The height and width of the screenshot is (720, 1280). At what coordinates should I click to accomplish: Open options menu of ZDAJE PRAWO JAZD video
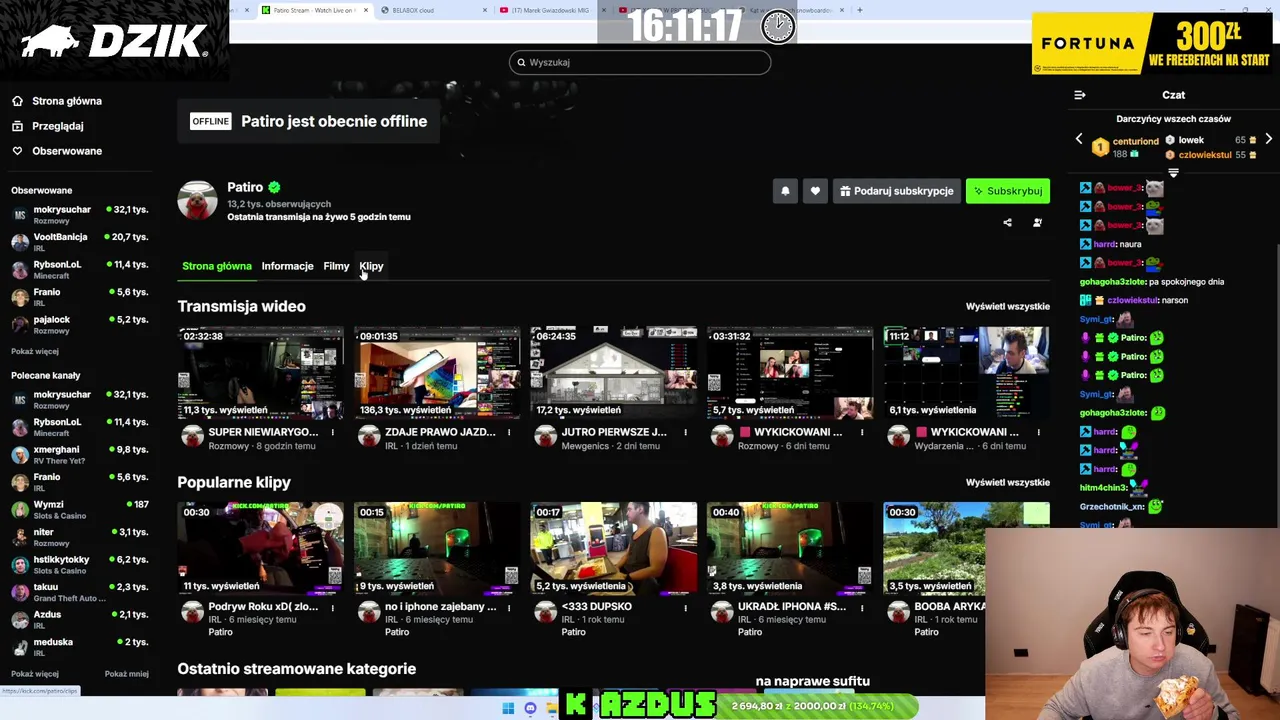coord(509,432)
